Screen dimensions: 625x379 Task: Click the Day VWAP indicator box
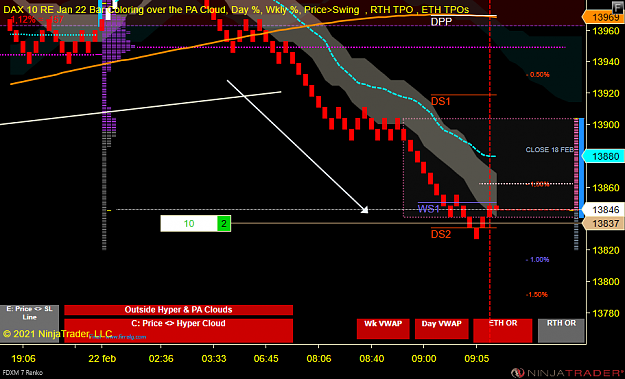click(x=442, y=329)
